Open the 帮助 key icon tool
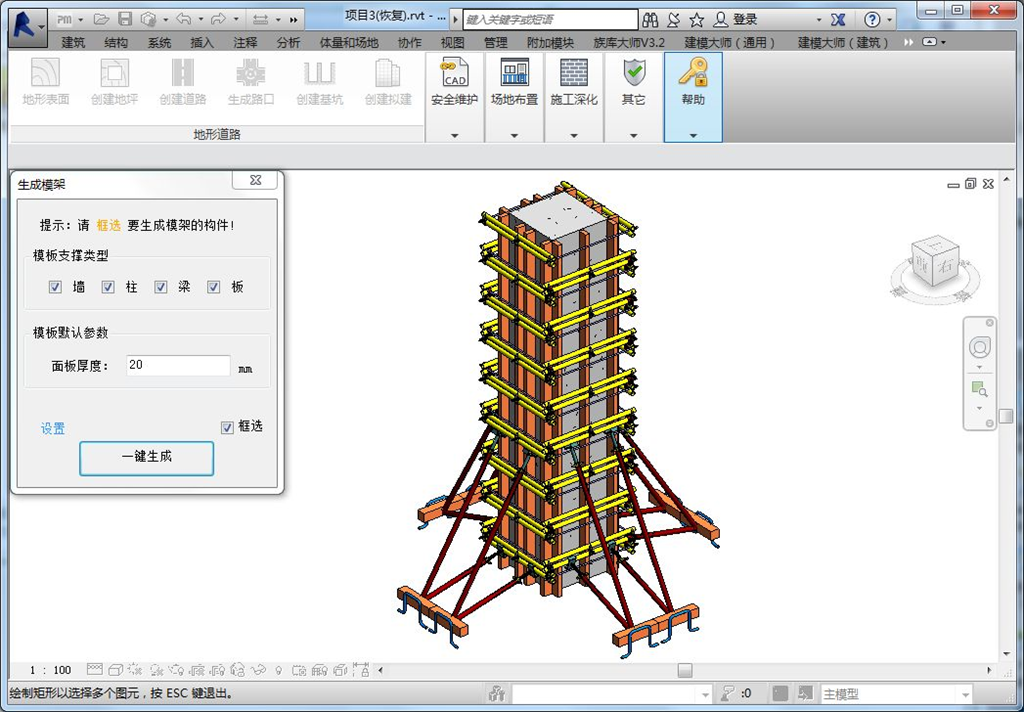Screen dimensions: 1024x712 [x=693, y=96]
